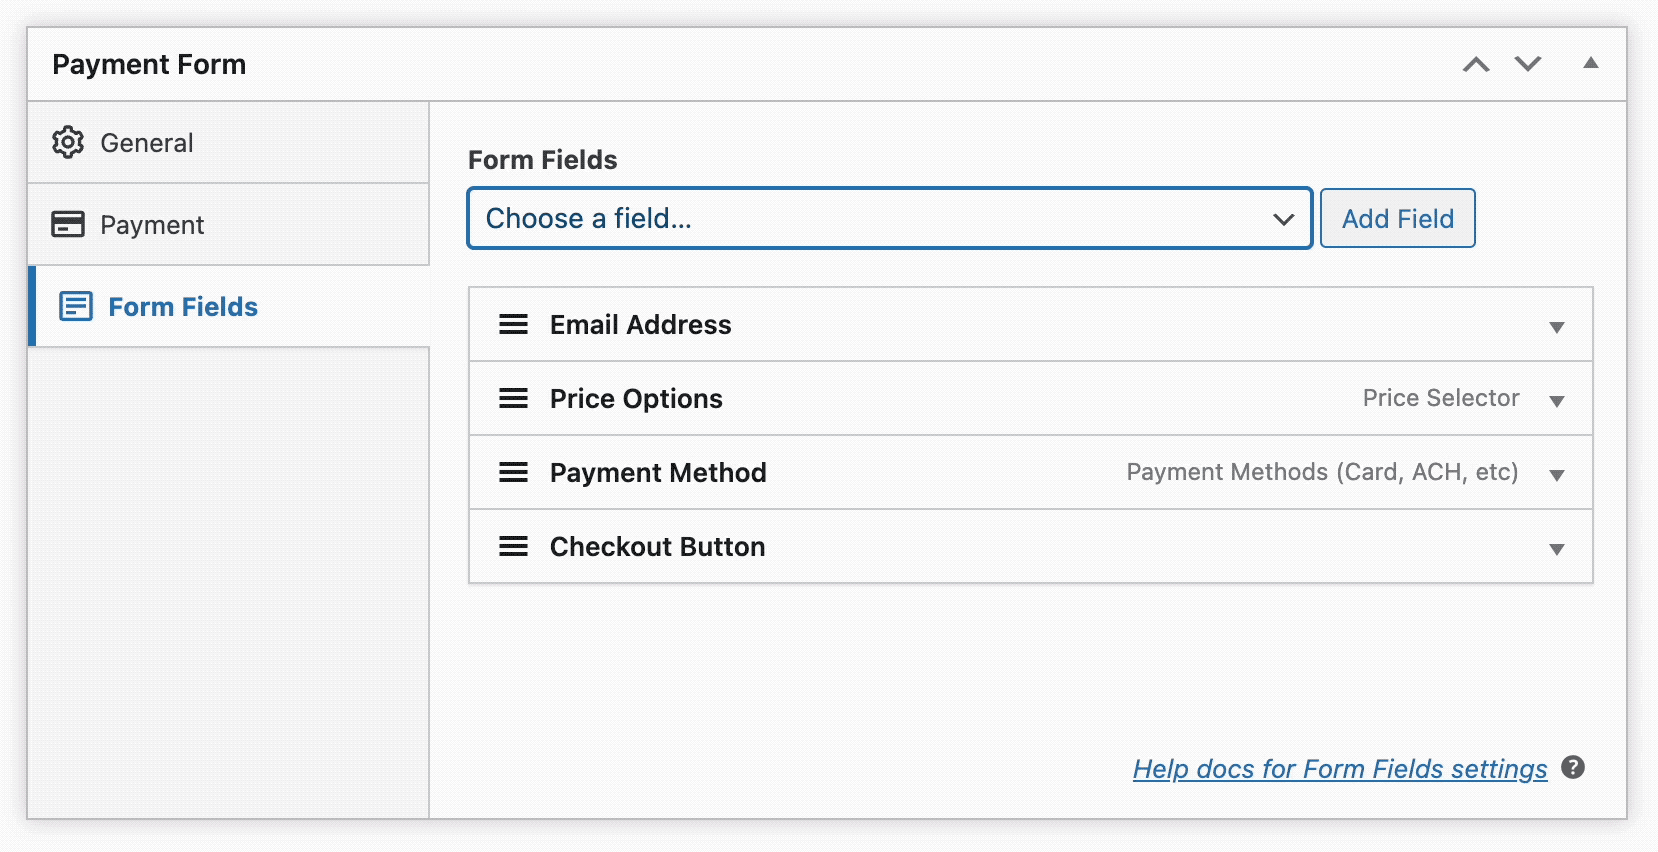
Task: Open the Form Fields help docs link
Action: pos(1339,768)
